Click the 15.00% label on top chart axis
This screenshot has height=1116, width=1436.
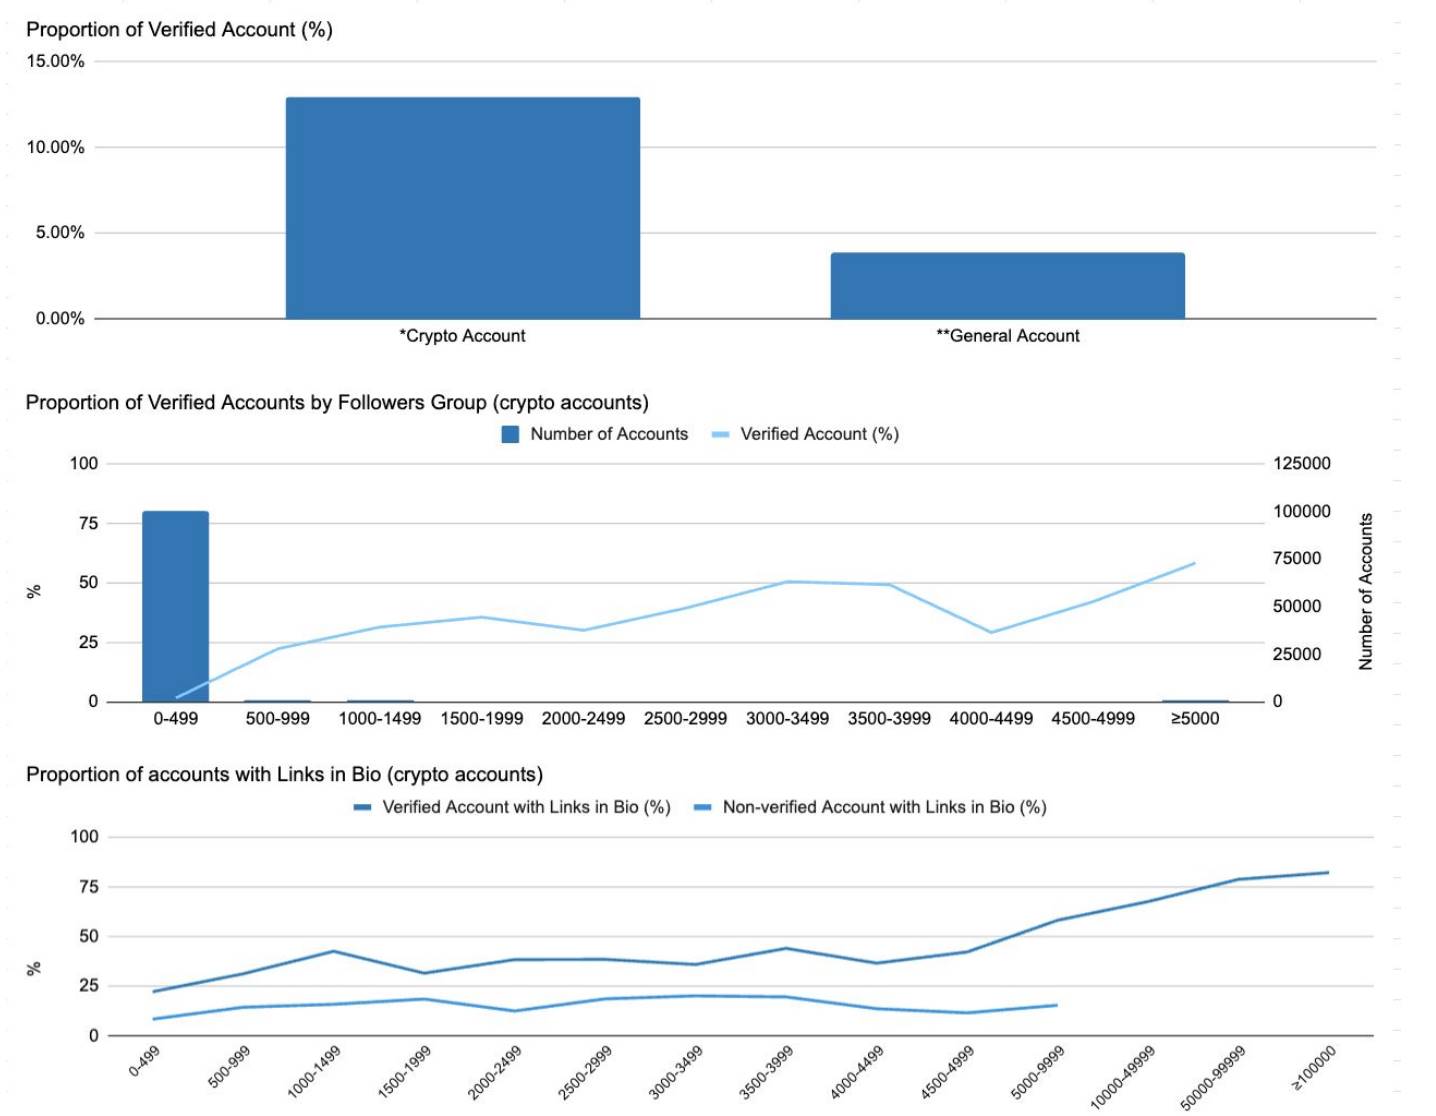tap(55, 61)
